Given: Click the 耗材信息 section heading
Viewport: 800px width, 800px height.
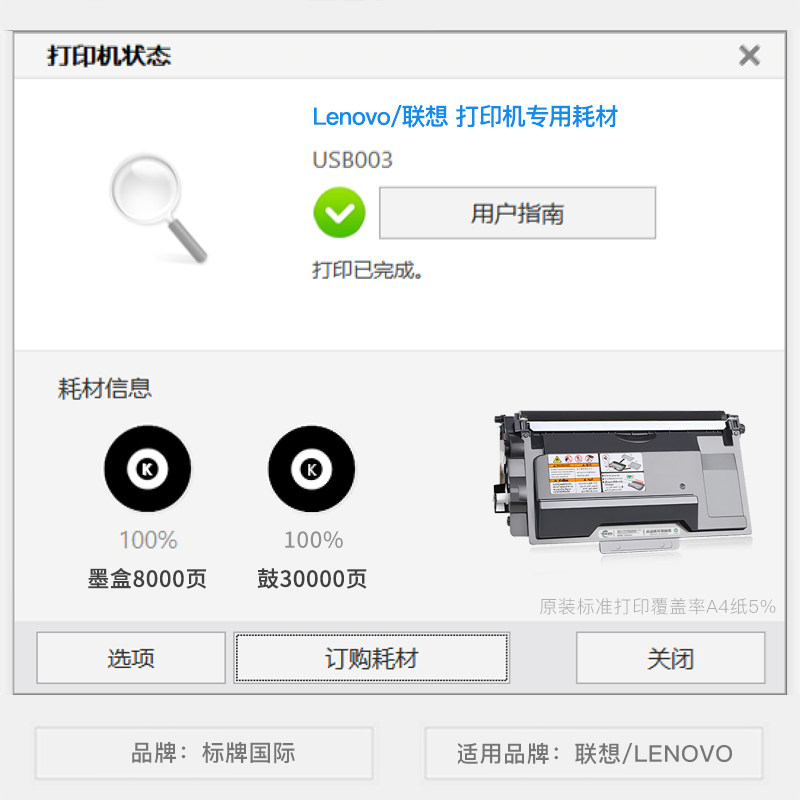Looking at the screenshot, I should (x=105, y=388).
